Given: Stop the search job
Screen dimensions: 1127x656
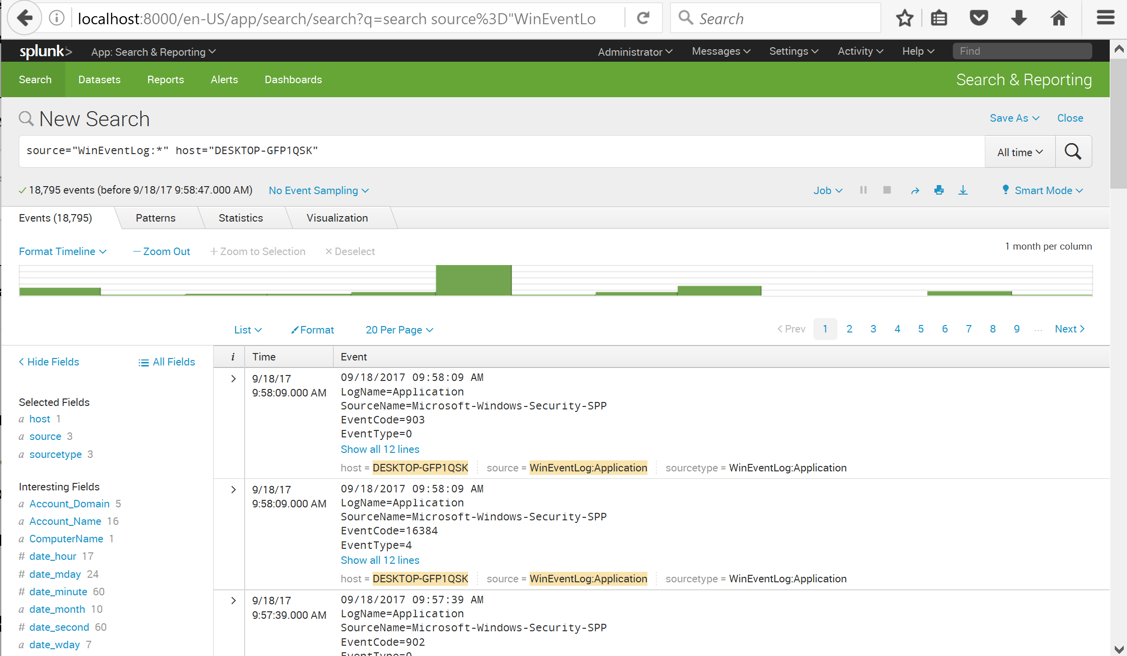Looking at the screenshot, I should 887,190.
